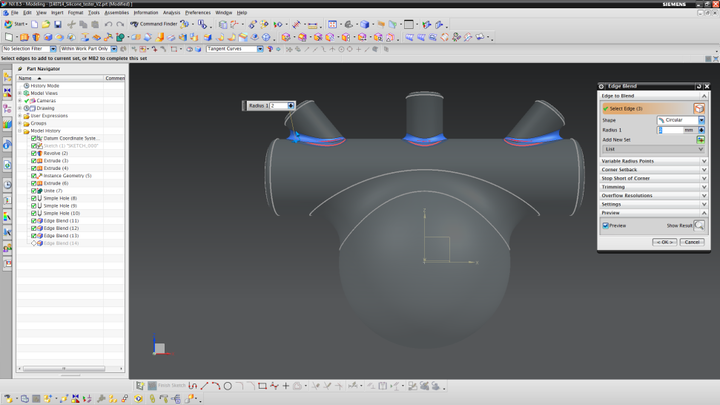Click the Name column header
The image size is (720, 405).
[60, 78]
